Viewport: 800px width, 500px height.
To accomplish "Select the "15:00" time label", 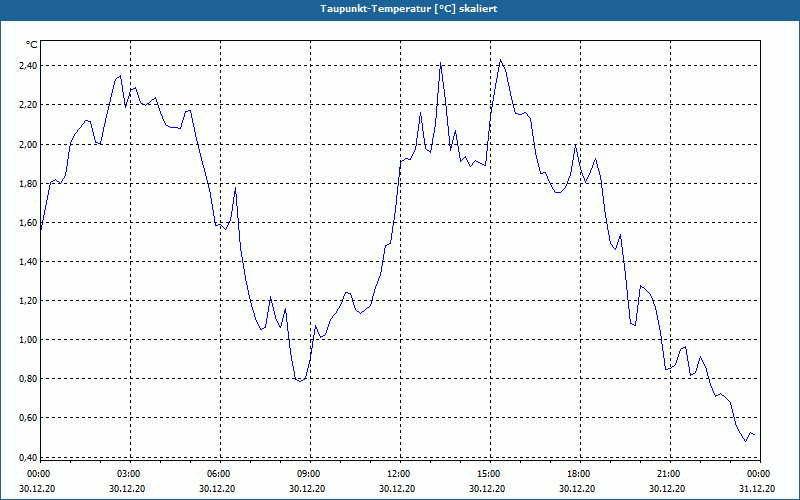I will (488, 474).
